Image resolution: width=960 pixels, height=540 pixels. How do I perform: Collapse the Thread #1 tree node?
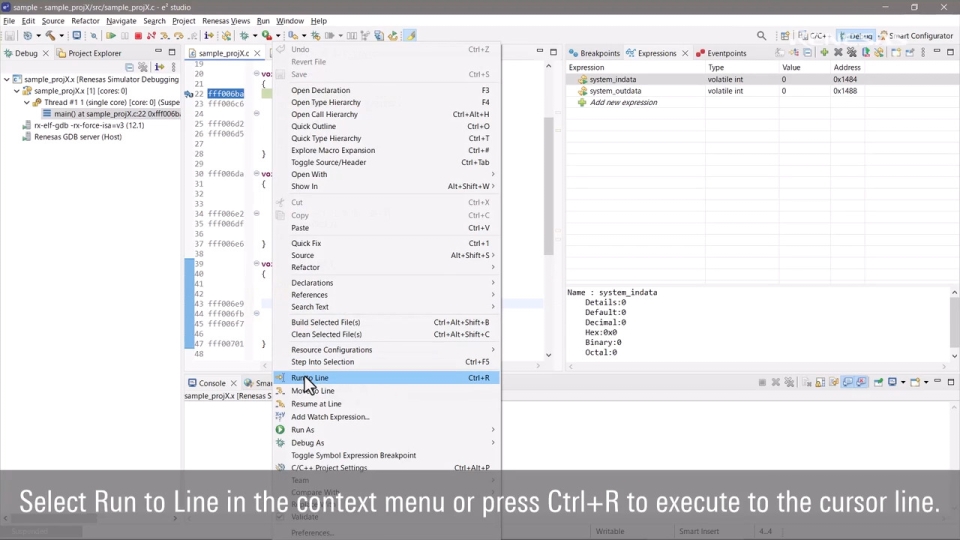coord(26,102)
